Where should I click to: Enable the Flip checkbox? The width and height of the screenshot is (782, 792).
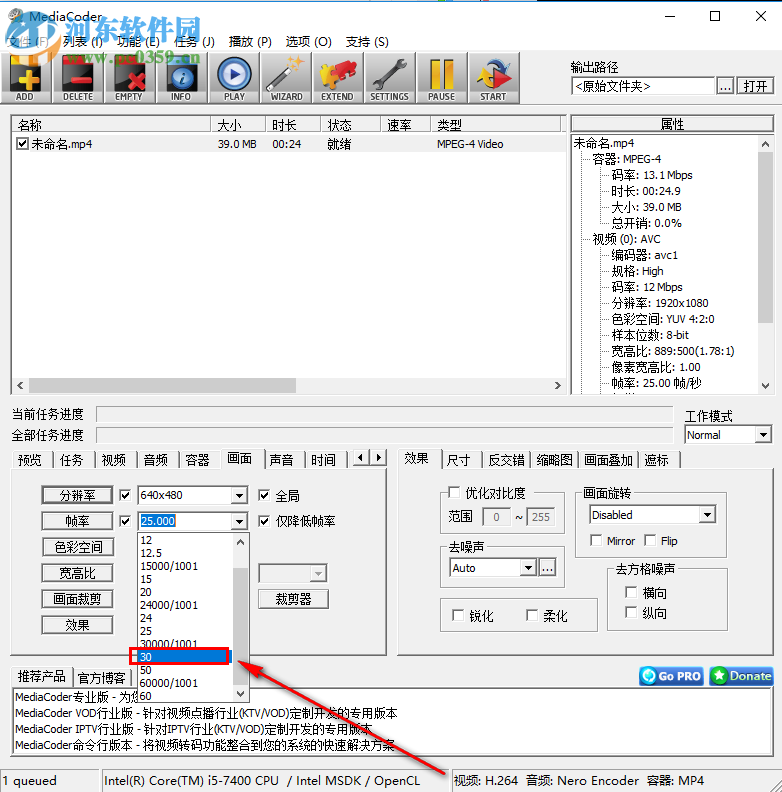point(650,540)
